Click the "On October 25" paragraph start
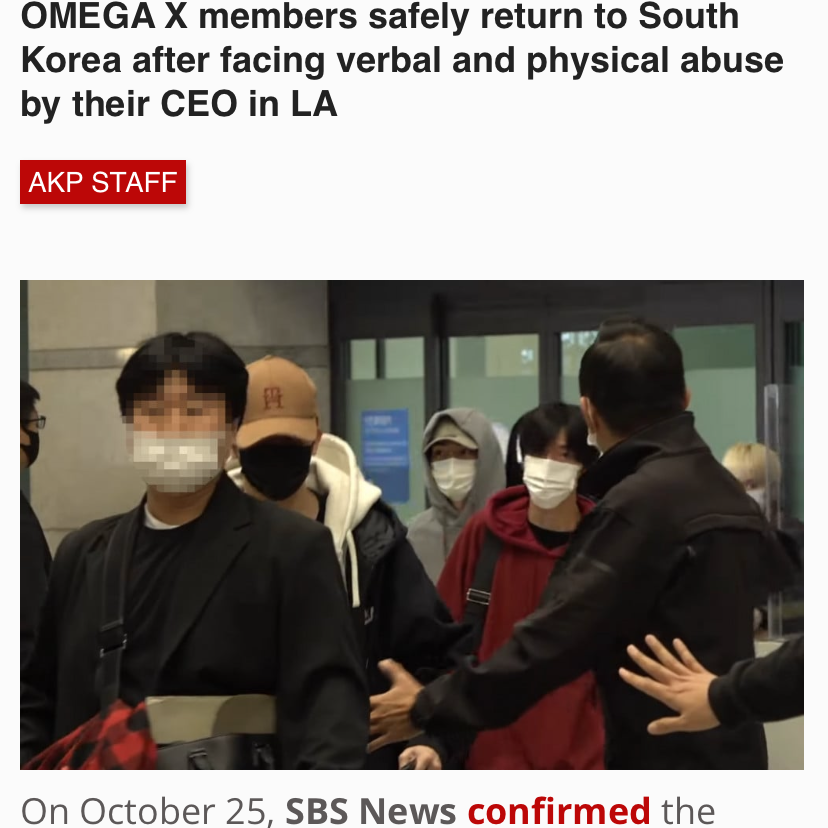This screenshot has height=828, width=828. 147,811
